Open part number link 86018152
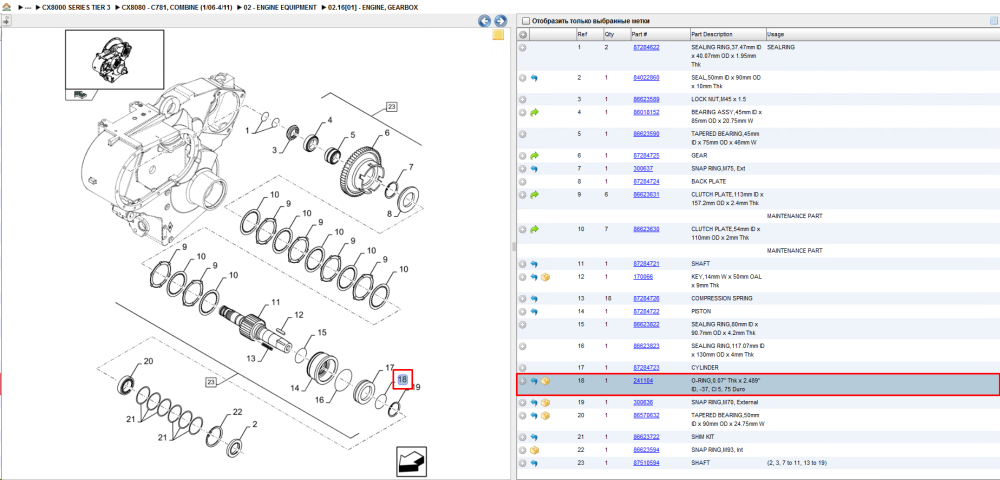 tap(646, 112)
